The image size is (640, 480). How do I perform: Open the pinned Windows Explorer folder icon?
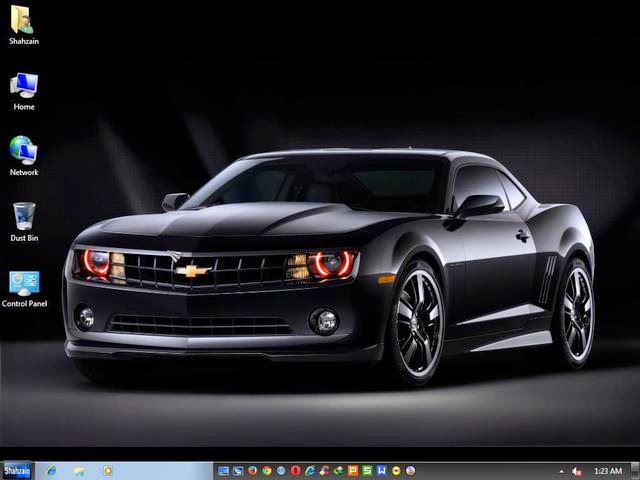tap(80, 471)
